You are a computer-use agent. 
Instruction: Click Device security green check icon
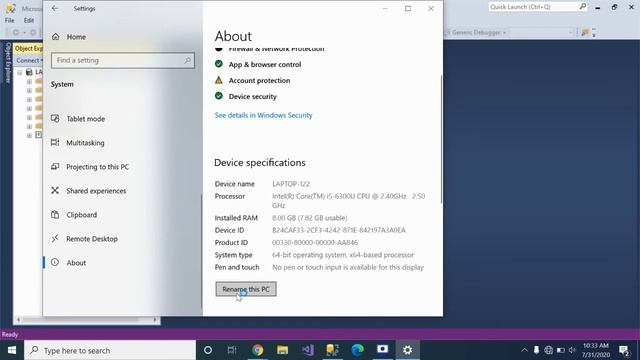(219, 96)
